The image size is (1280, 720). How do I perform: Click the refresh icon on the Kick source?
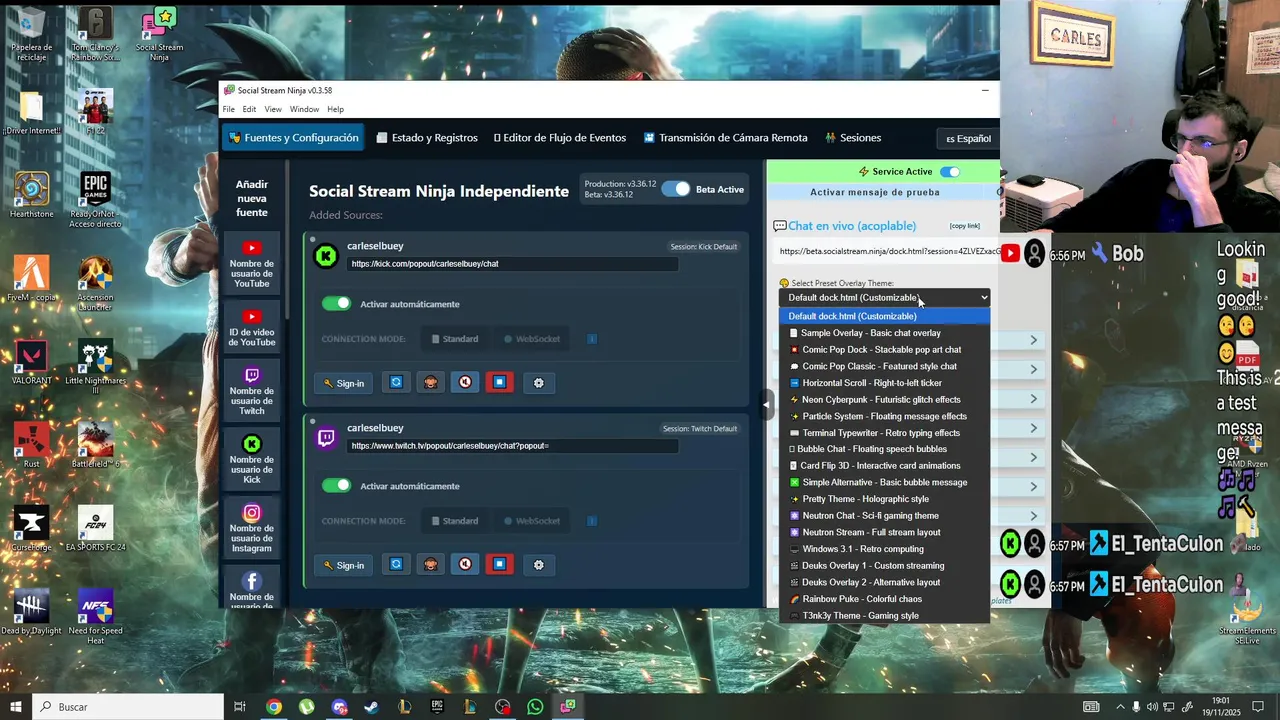(x=396, y=382)
